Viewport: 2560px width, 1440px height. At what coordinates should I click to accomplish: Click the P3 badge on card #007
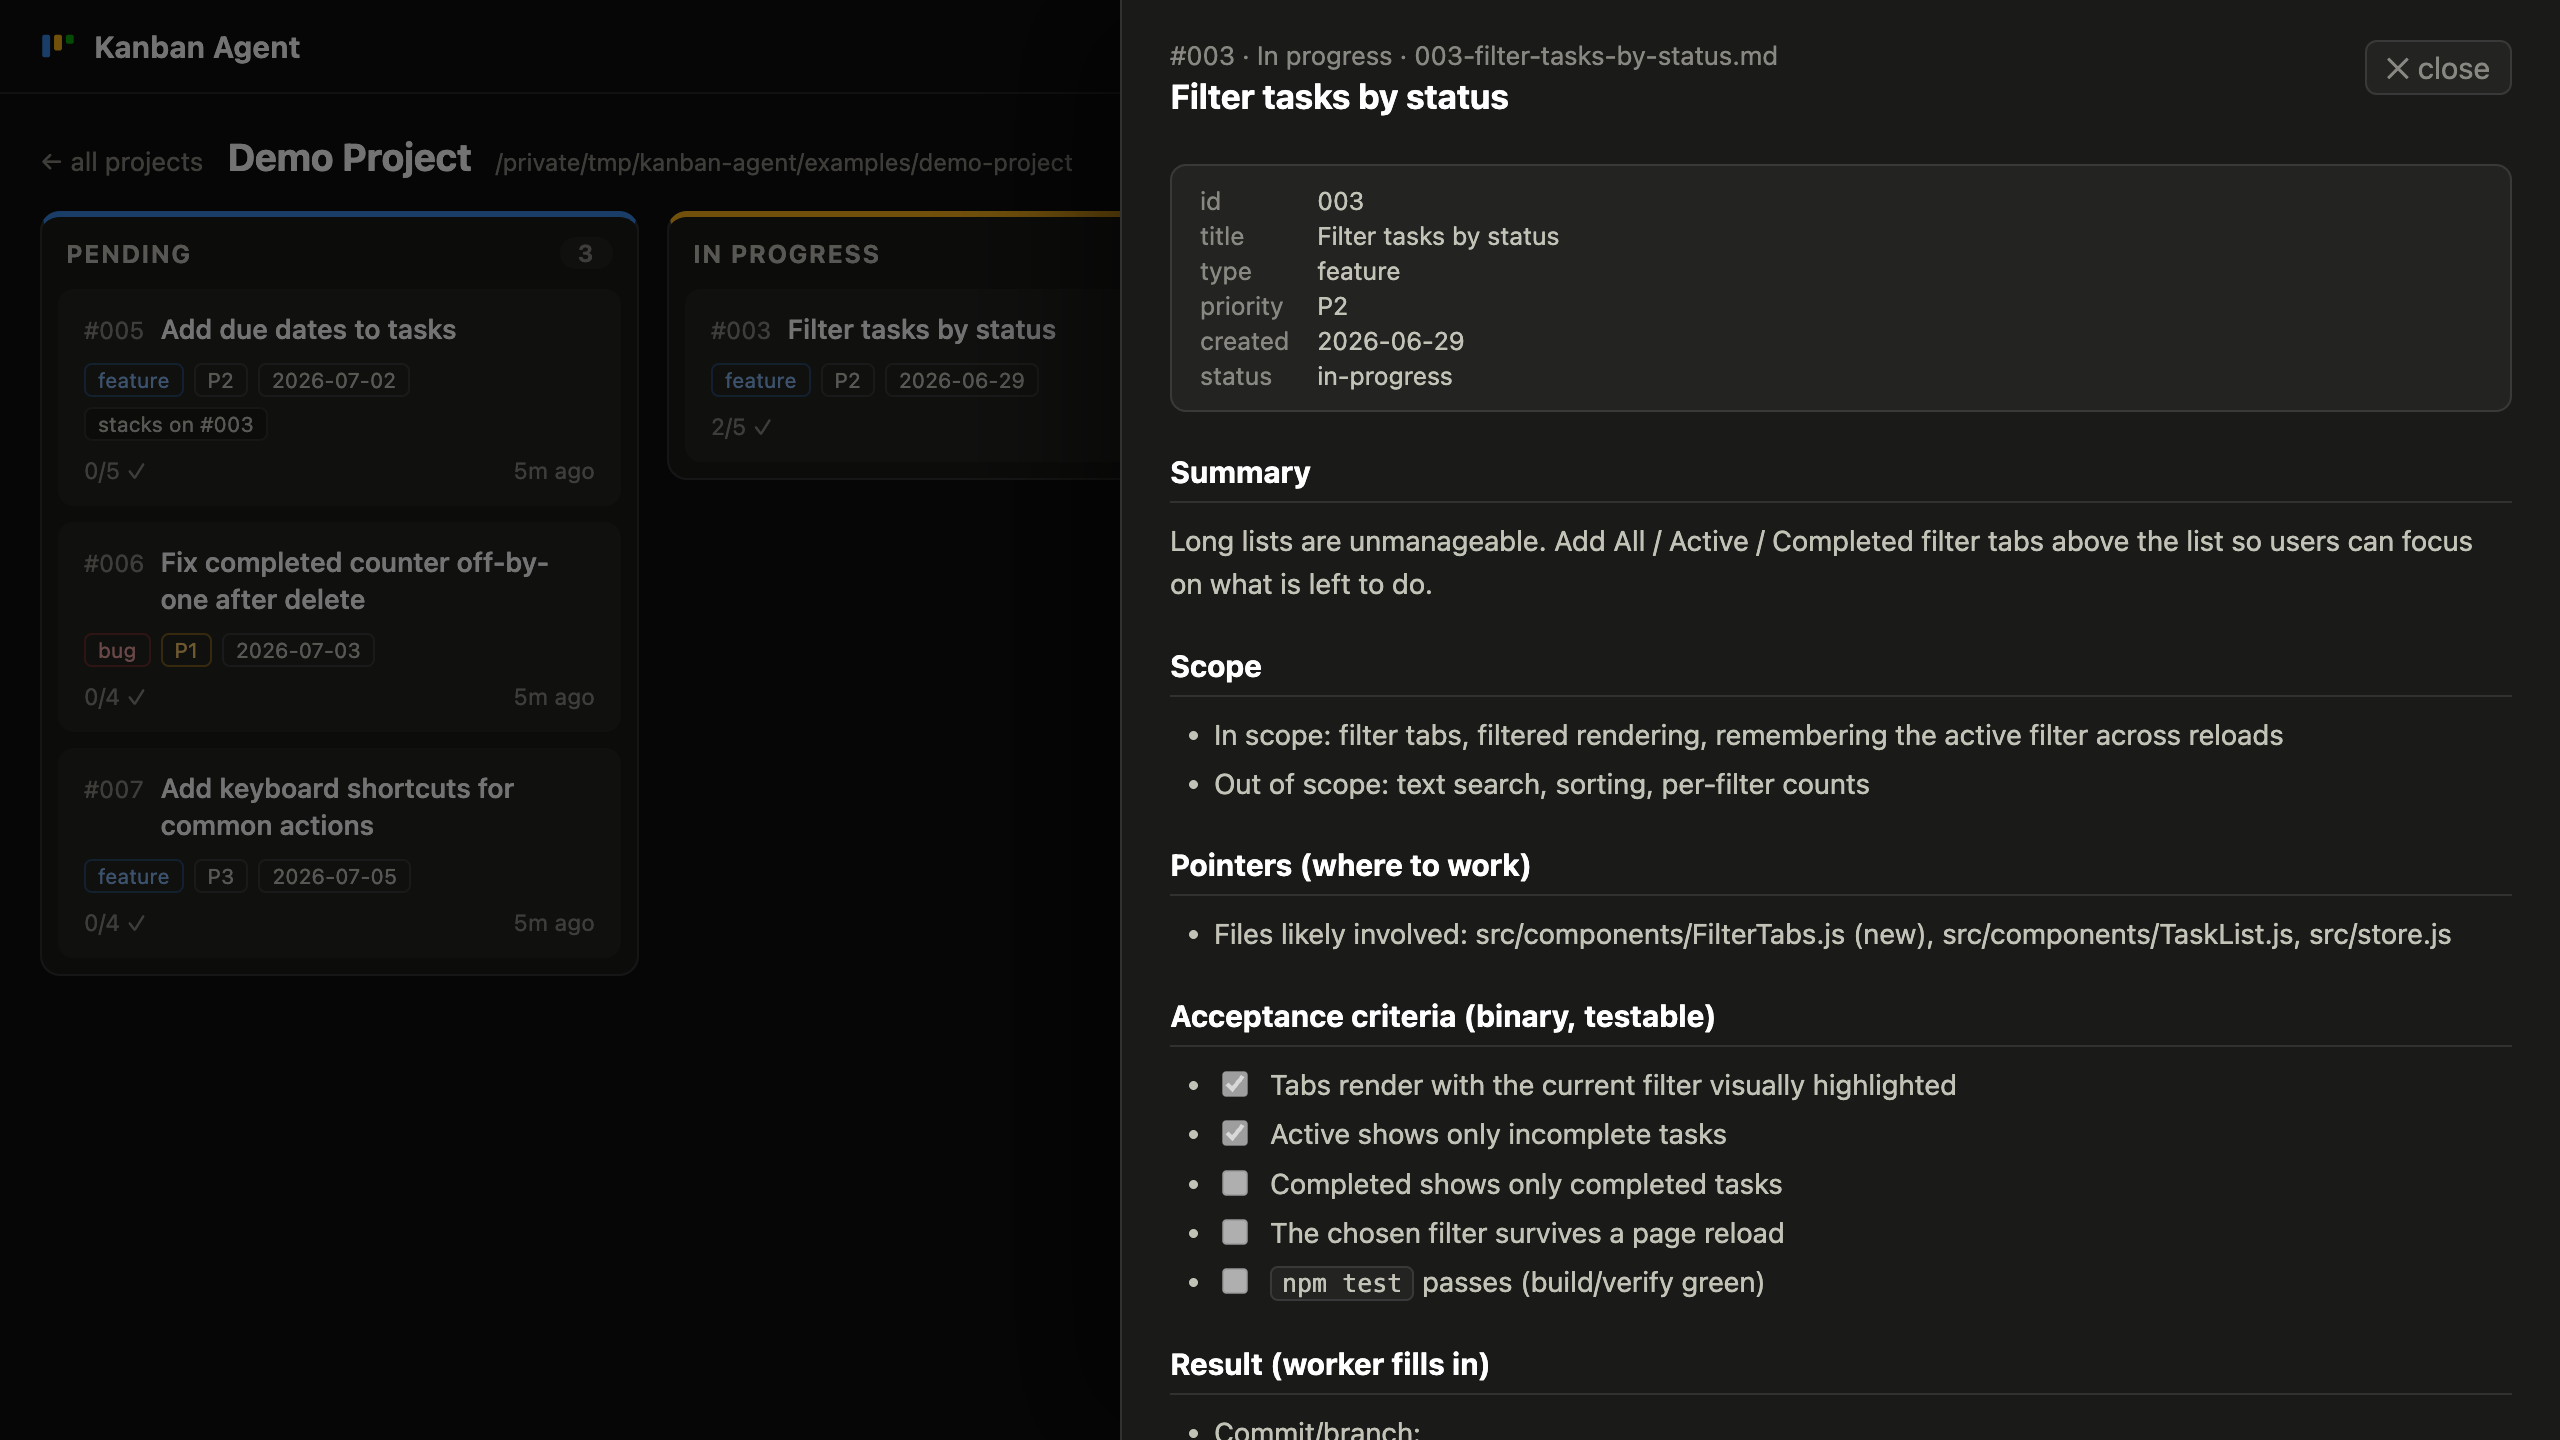point(220,877)
